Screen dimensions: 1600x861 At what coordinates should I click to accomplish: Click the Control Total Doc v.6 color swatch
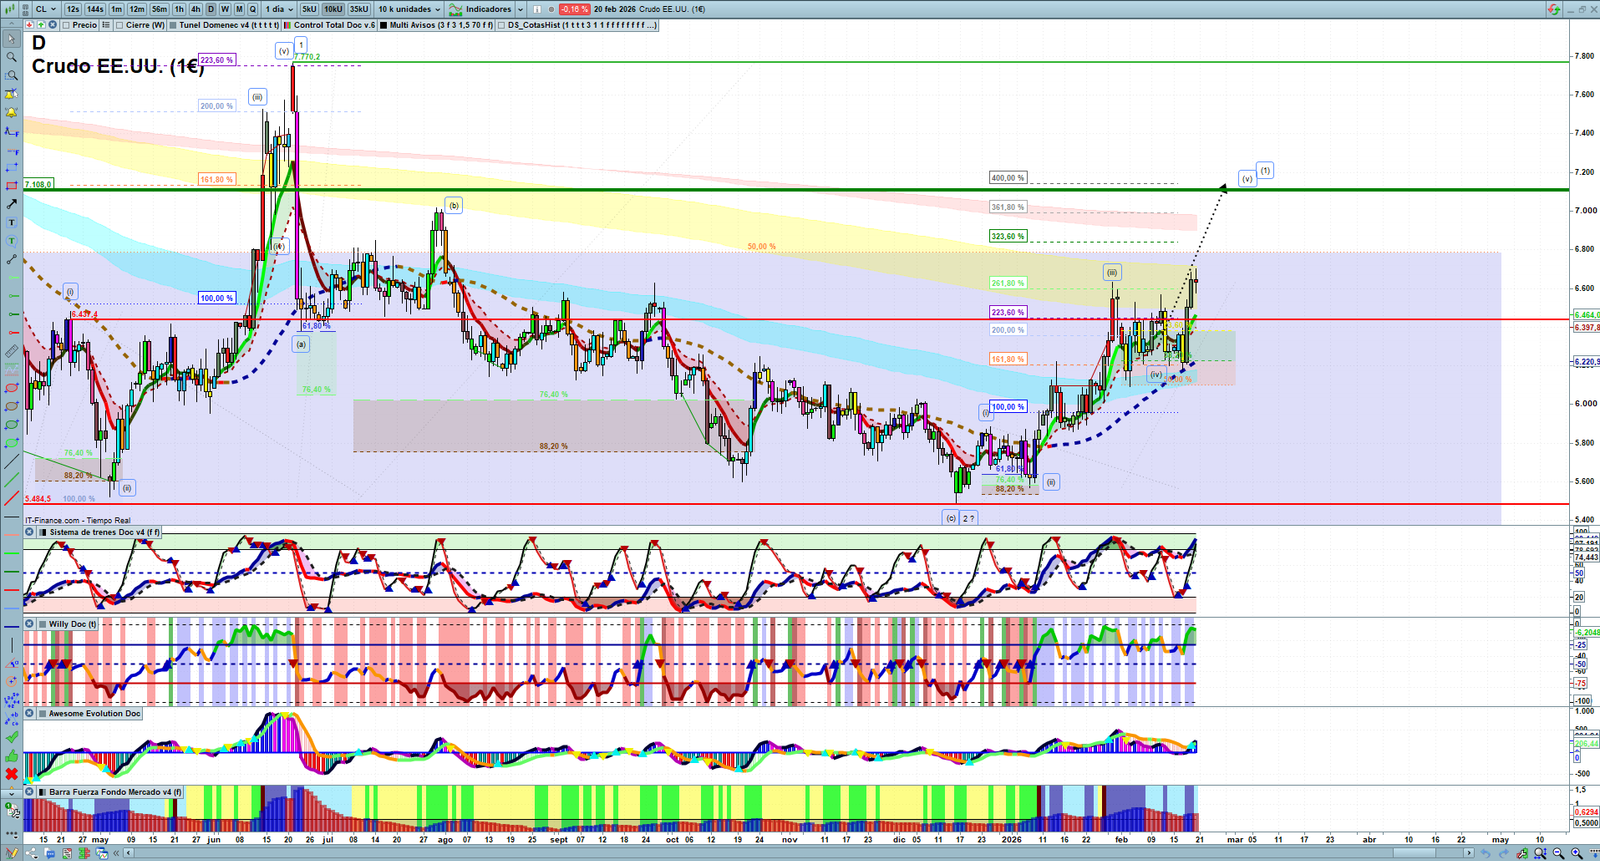point(288,25)
